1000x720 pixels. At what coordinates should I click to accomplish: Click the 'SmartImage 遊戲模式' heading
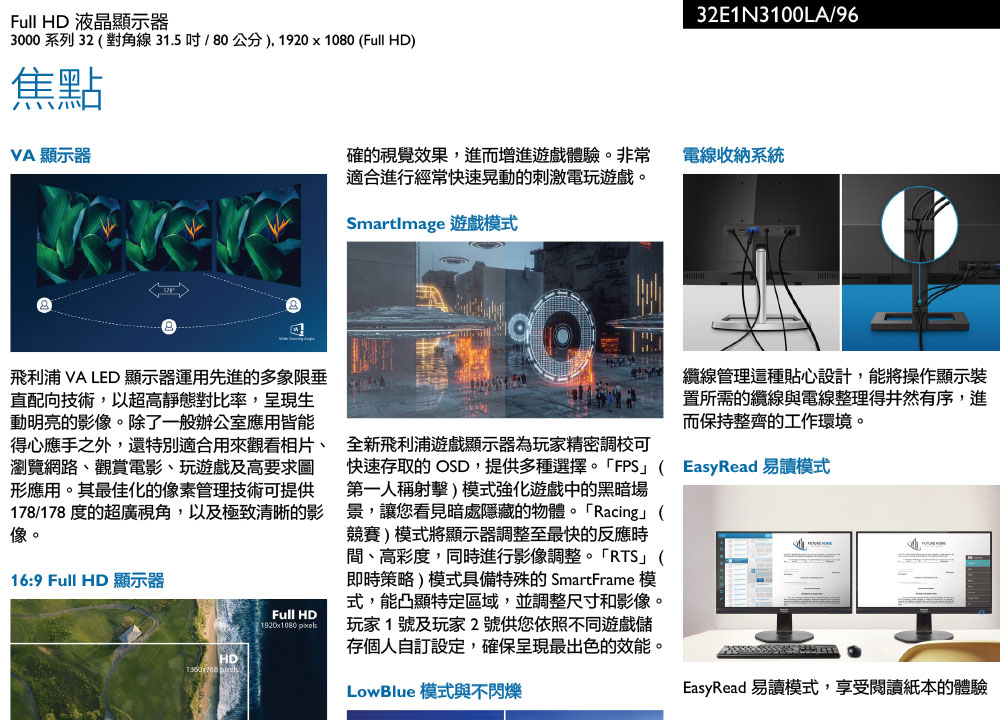pos(432,223)
